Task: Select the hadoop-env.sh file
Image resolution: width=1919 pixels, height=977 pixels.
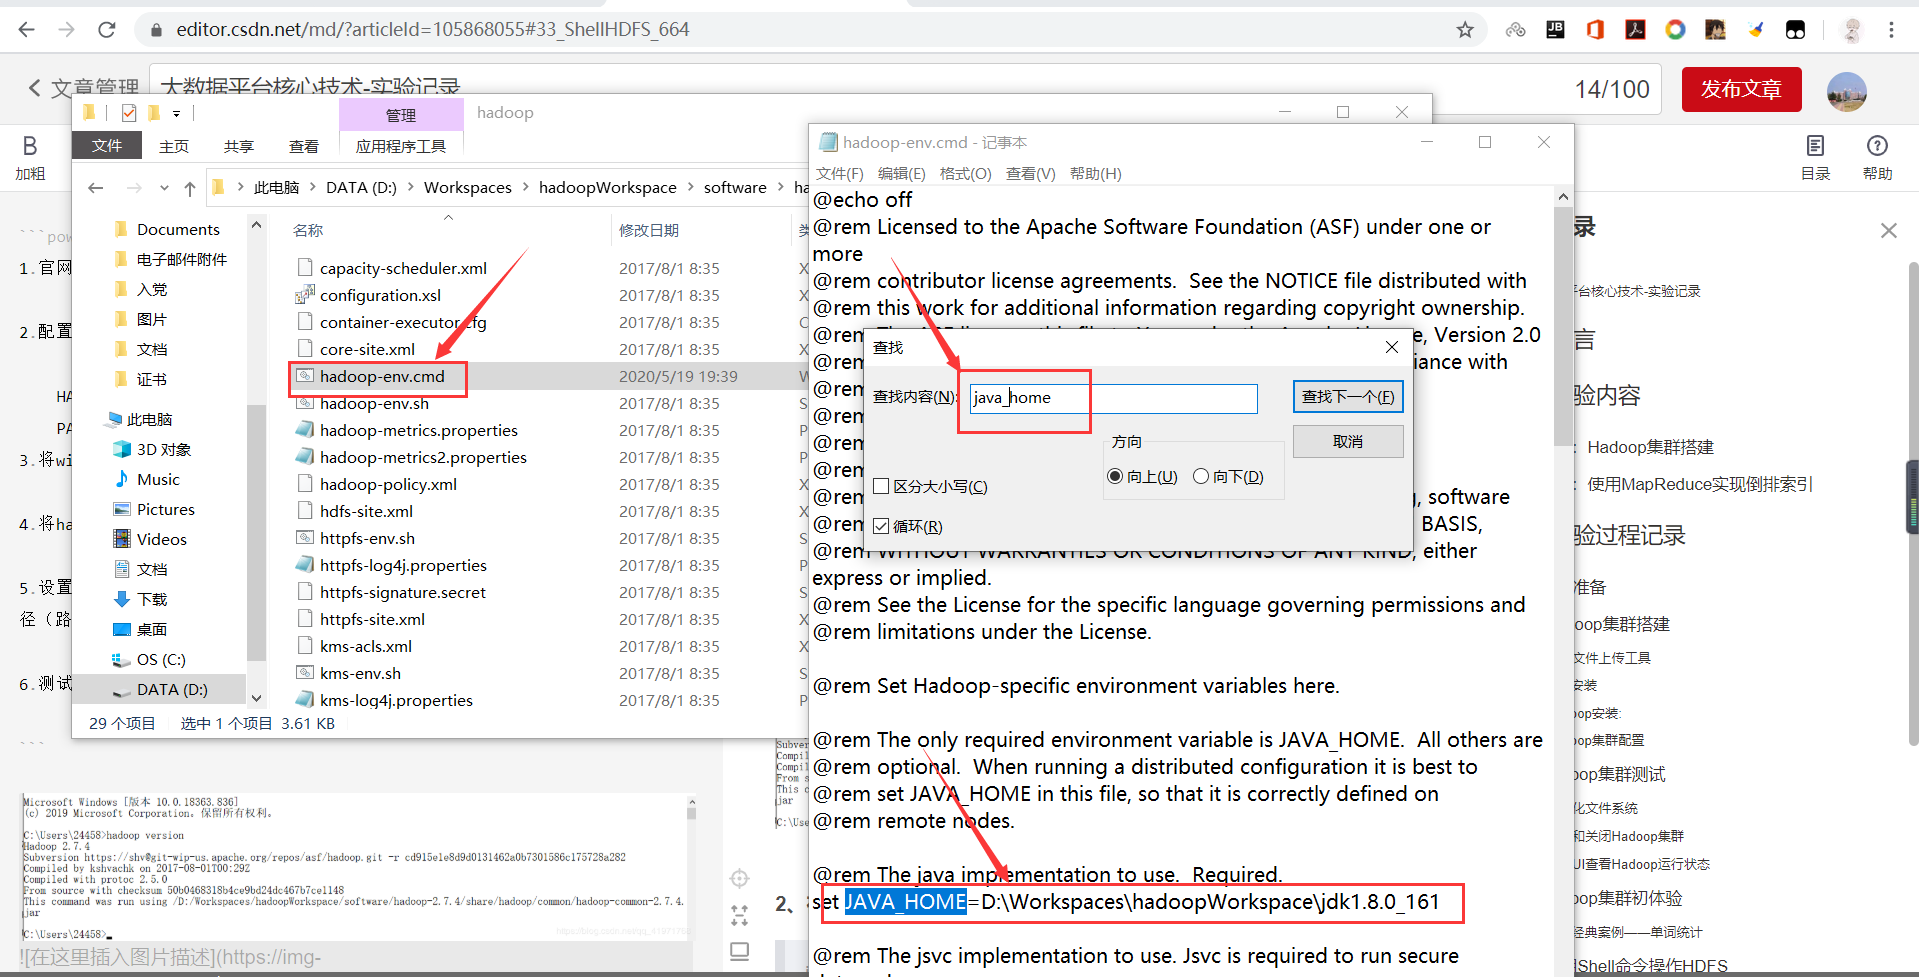Action: 374,403
